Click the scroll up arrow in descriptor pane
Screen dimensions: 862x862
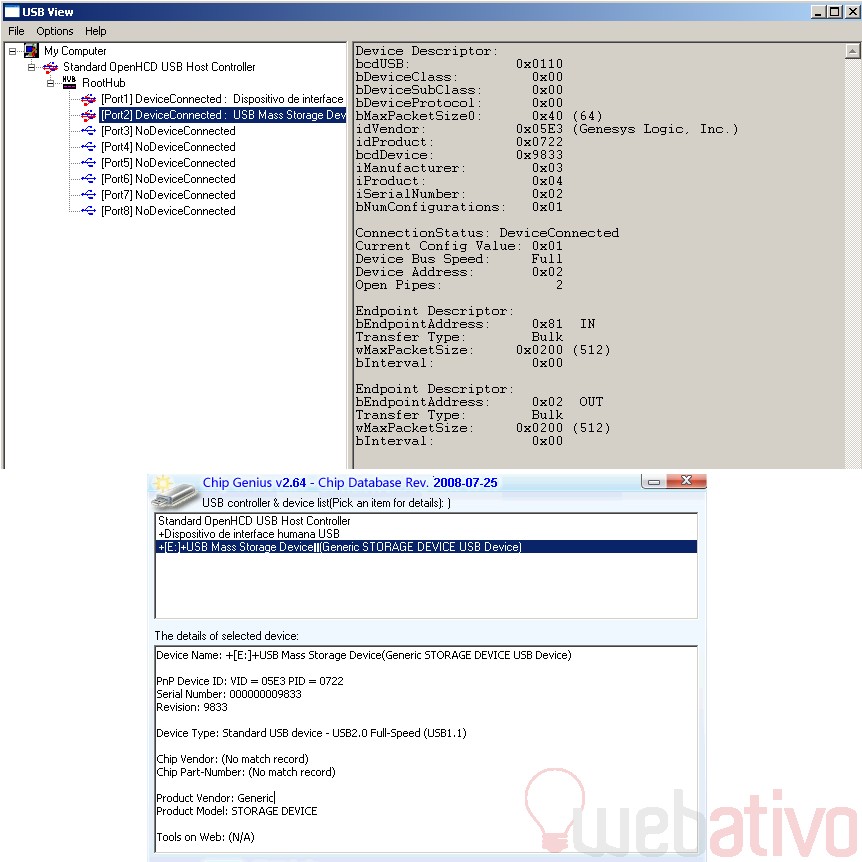click(852, 51)
